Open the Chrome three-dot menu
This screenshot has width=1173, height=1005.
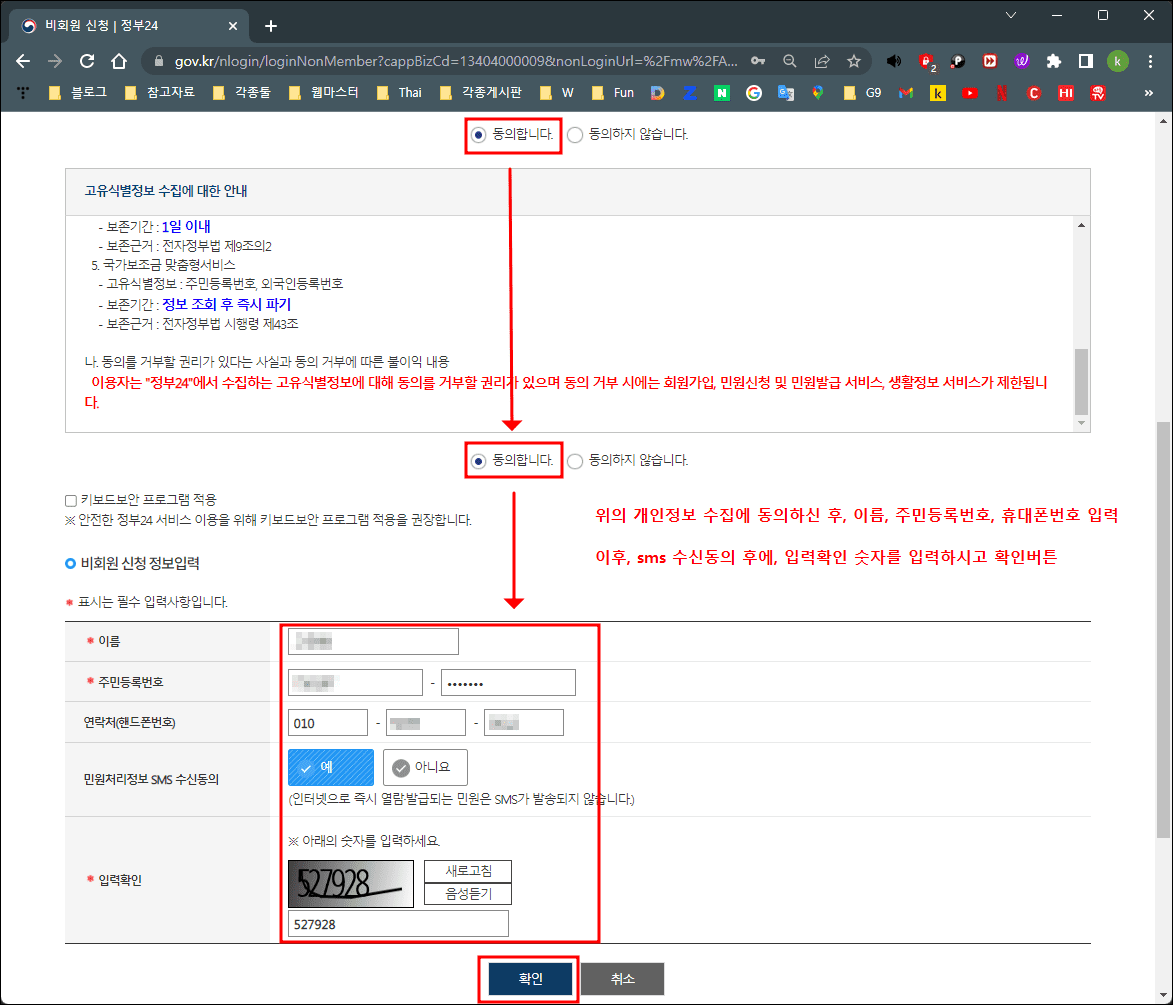(1151, 61)
